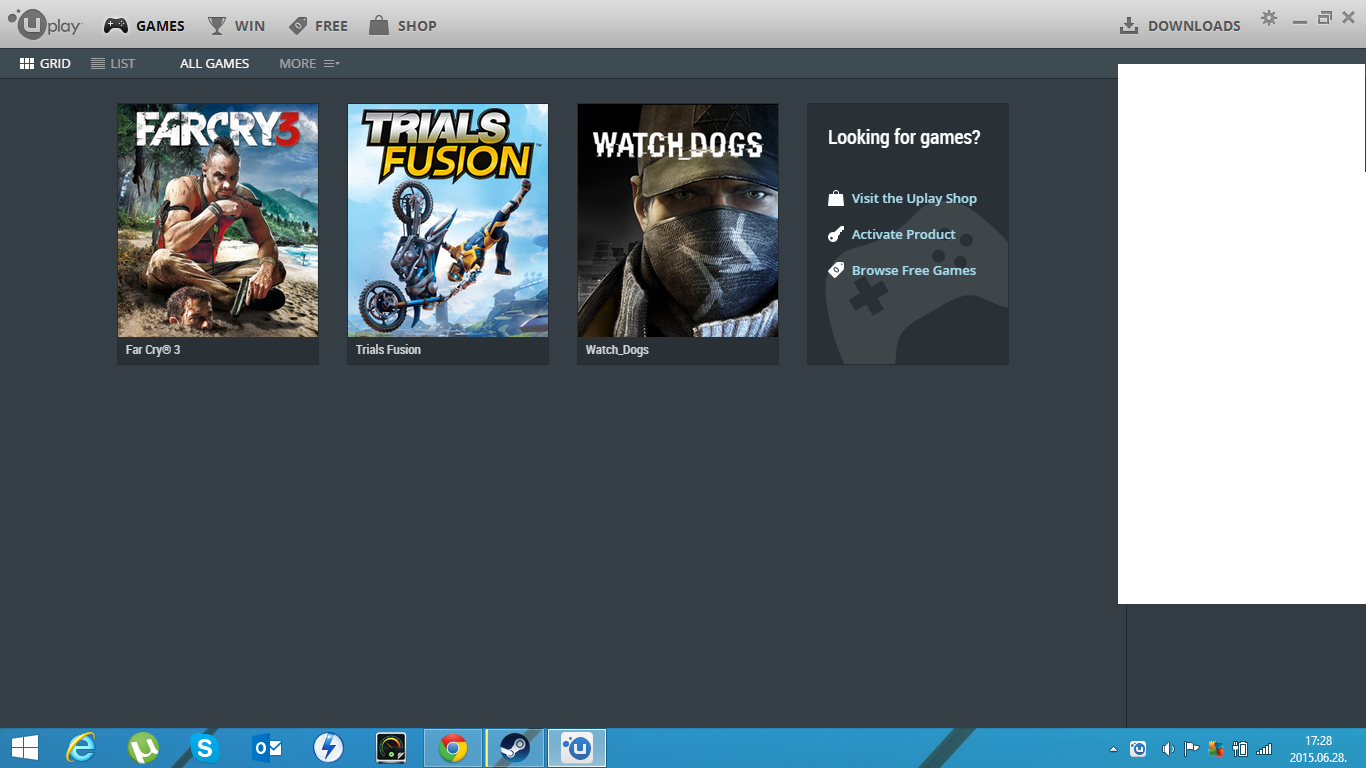Open the Downloads section
This screenshot has height=768, width=1366.
(x=1180, y=26)
